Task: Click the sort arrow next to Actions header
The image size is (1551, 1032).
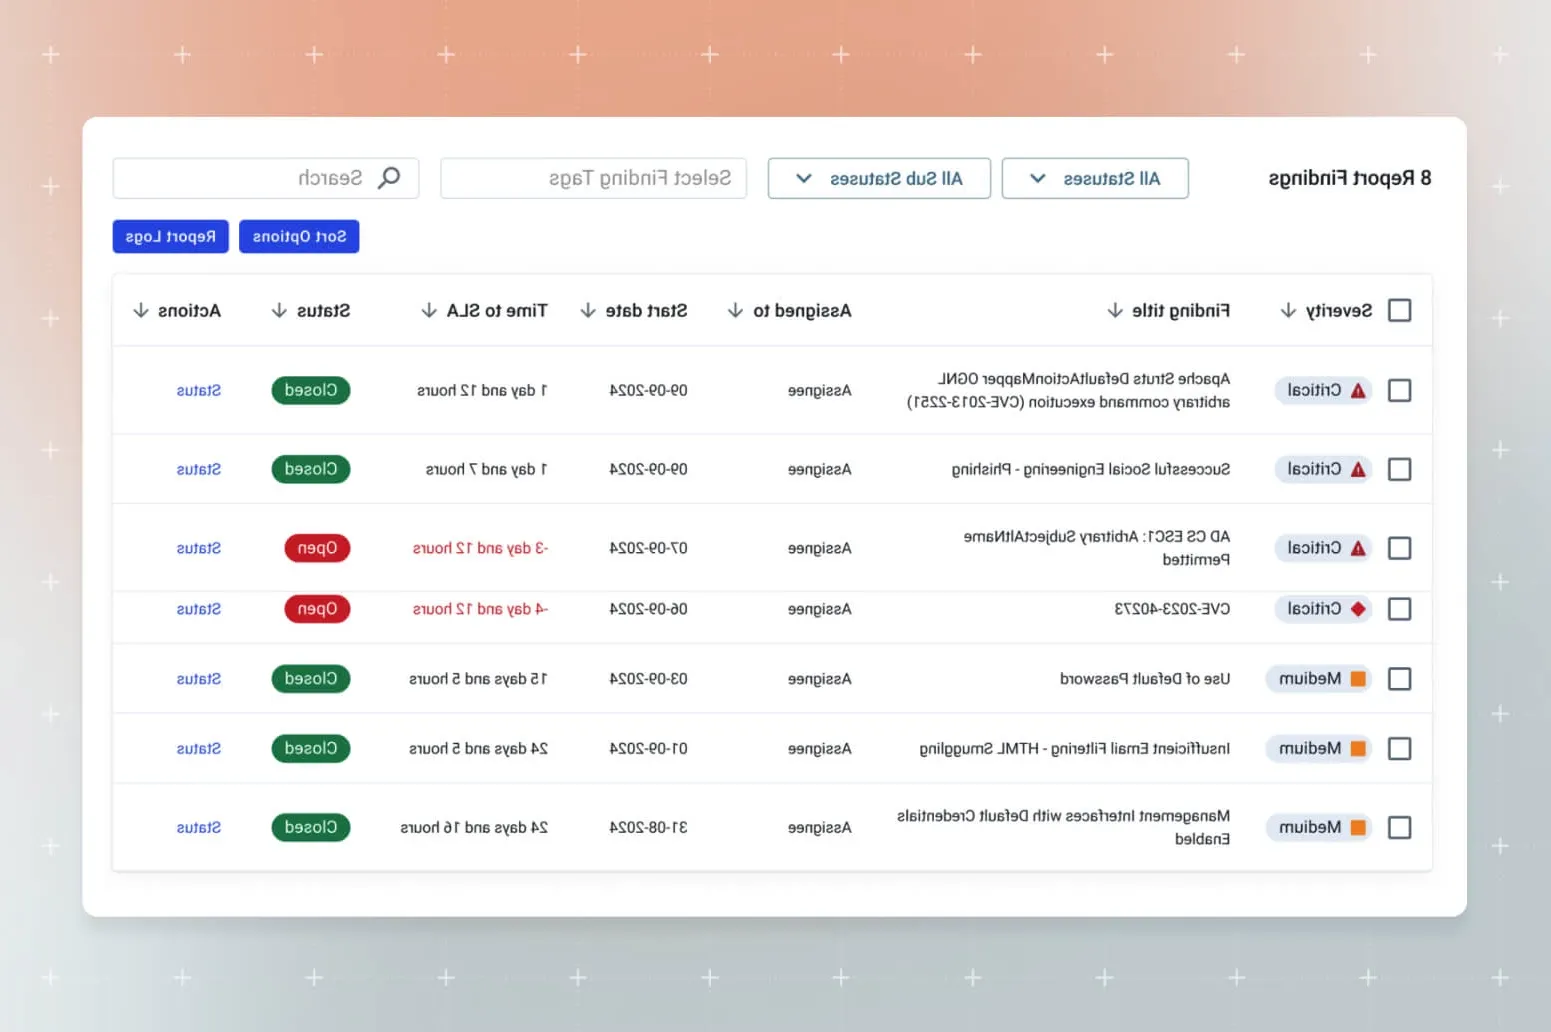Action: [x=140, y=311]
